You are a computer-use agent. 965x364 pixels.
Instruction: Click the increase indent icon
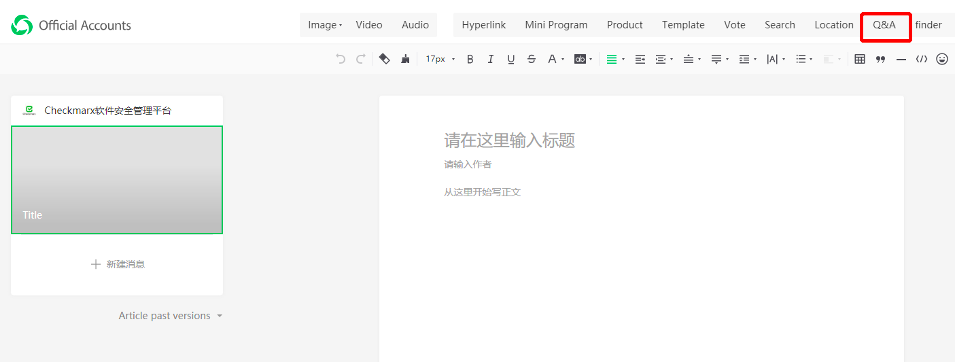click(640, 59)
